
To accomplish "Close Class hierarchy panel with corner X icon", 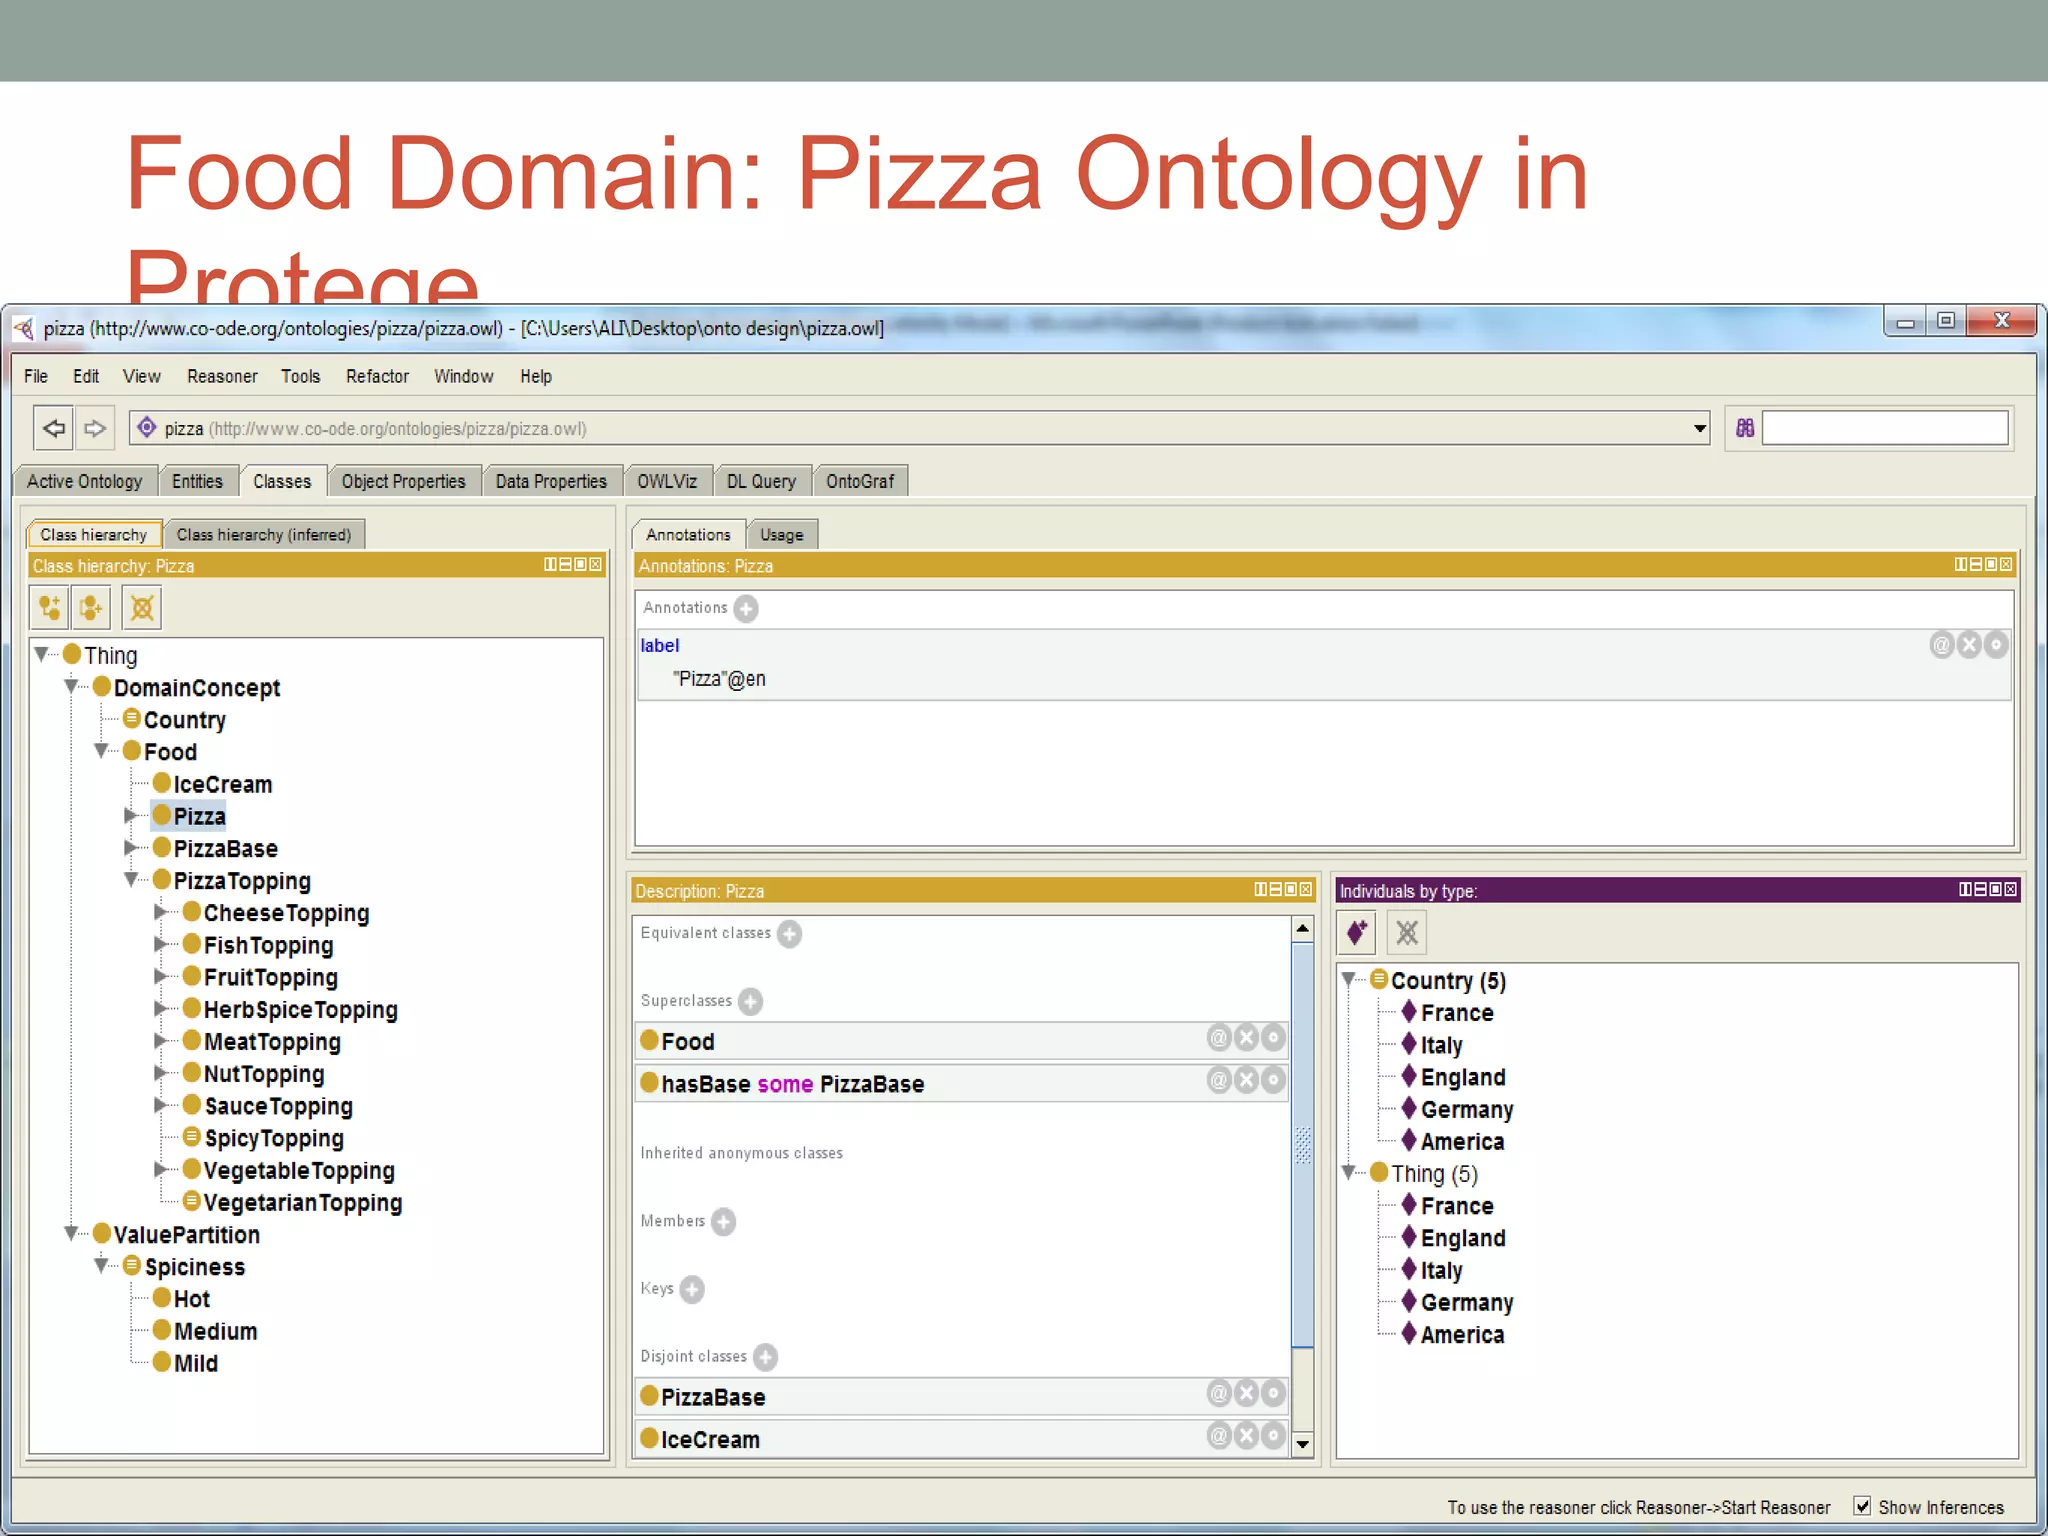I will [x=596, y=565].
